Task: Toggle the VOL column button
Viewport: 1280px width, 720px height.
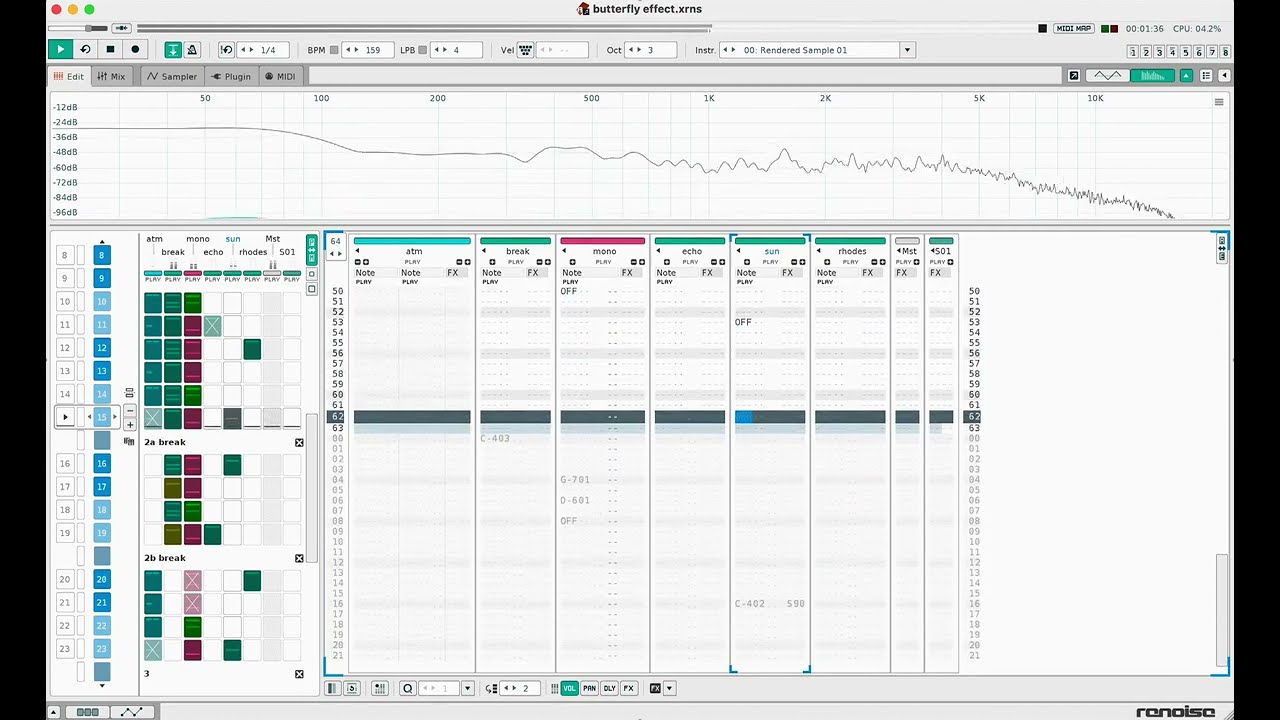Action: (569, 688)
